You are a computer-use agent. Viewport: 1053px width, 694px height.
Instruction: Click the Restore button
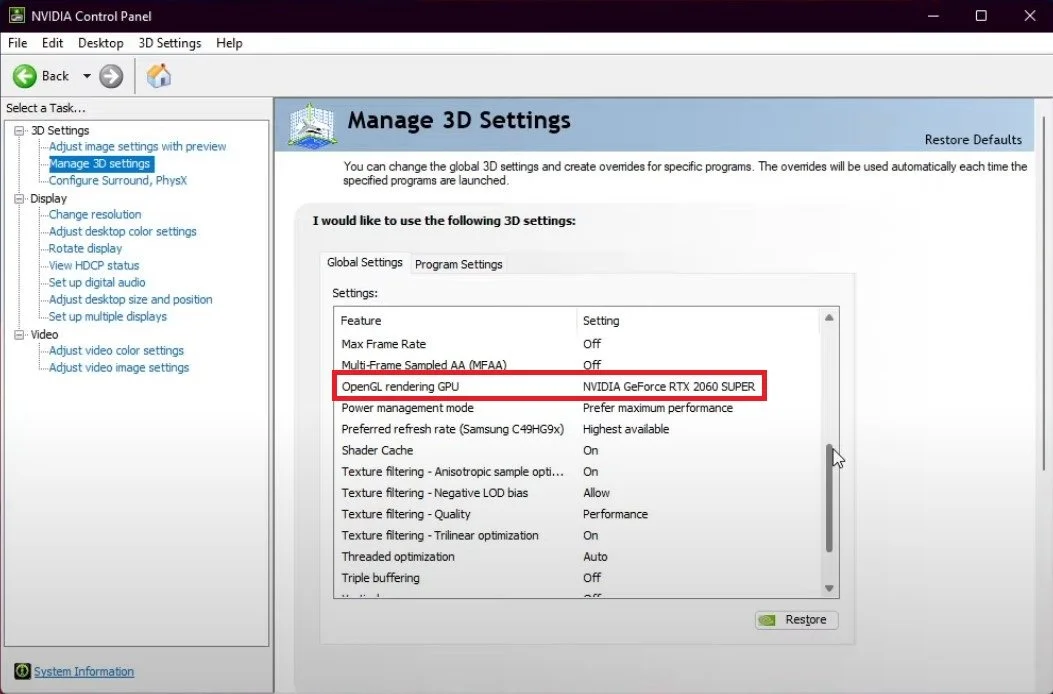coord(796,619)
